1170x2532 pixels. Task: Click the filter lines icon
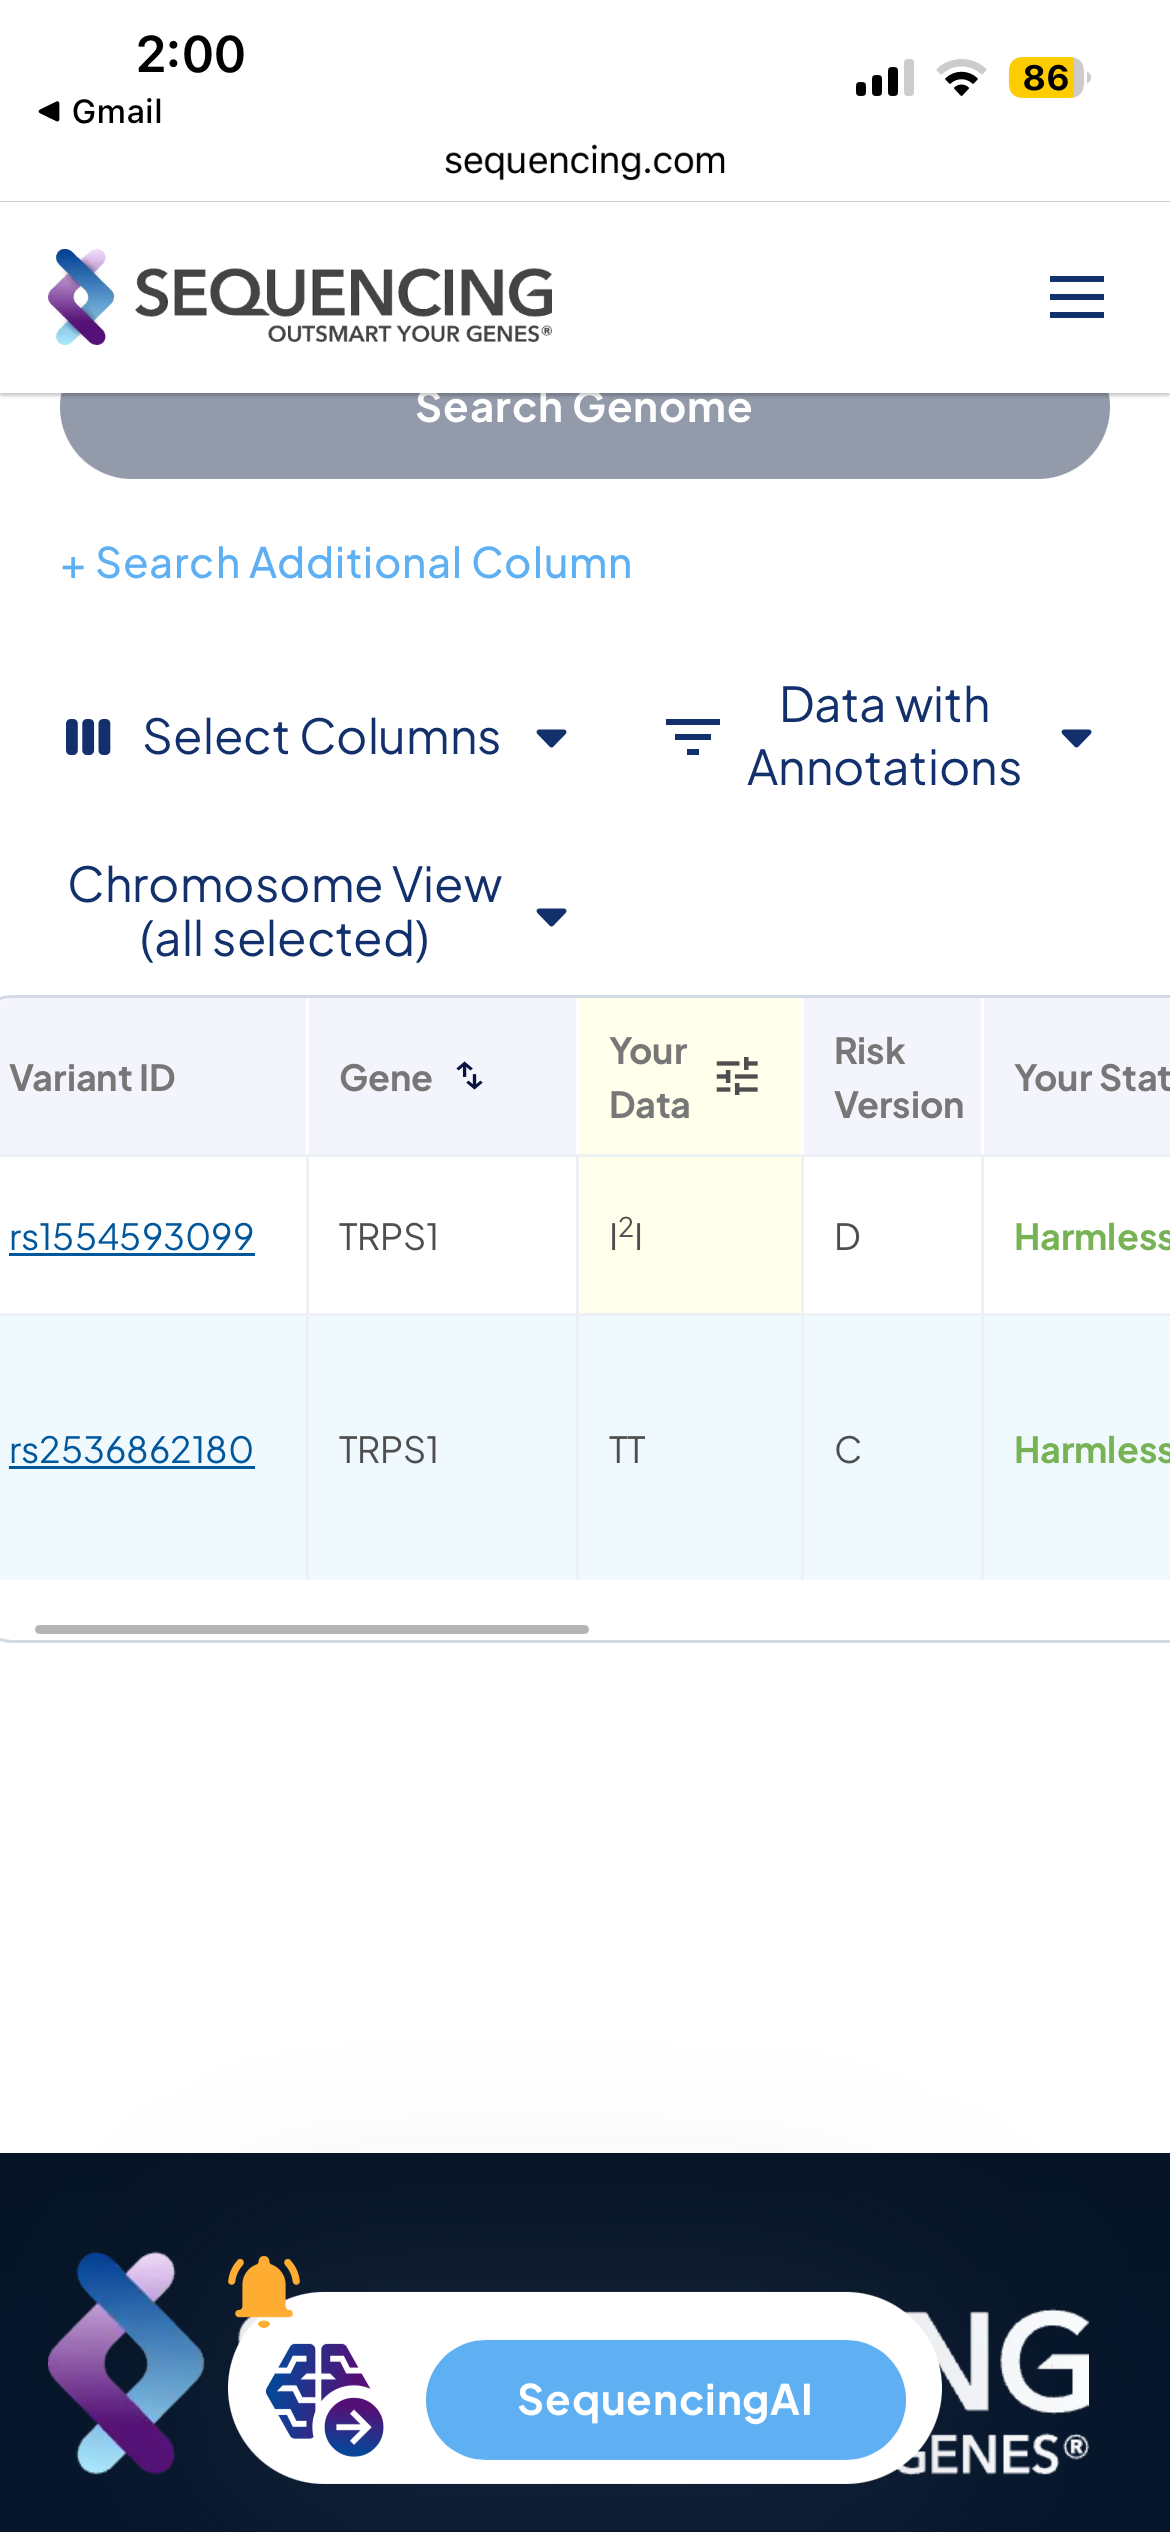pyautogui.click(x=692, y=738)
